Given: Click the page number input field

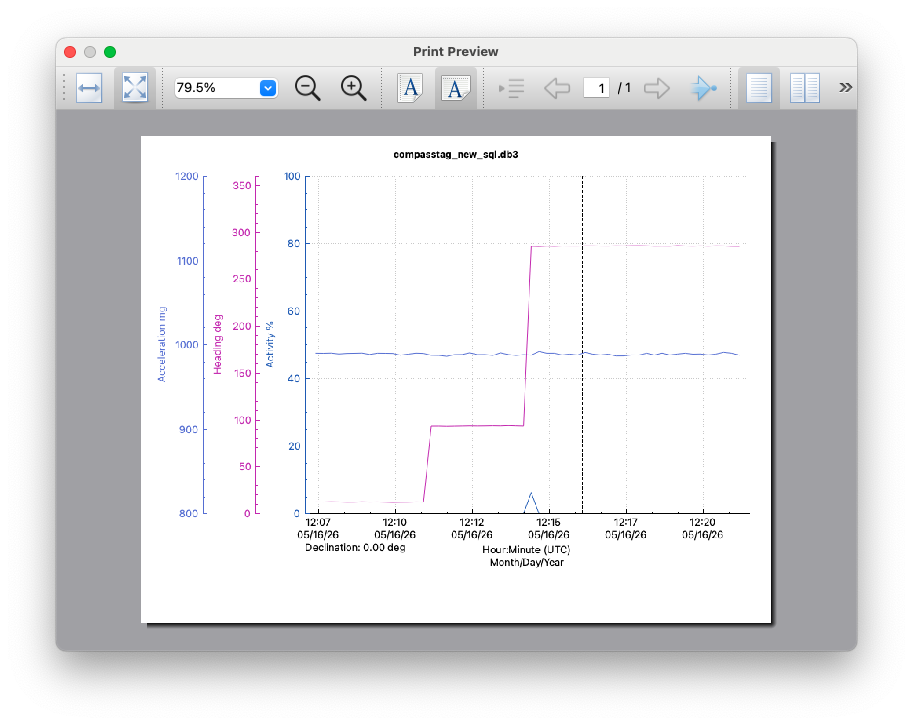Looking at the screenshot, I should coord(596,88).
